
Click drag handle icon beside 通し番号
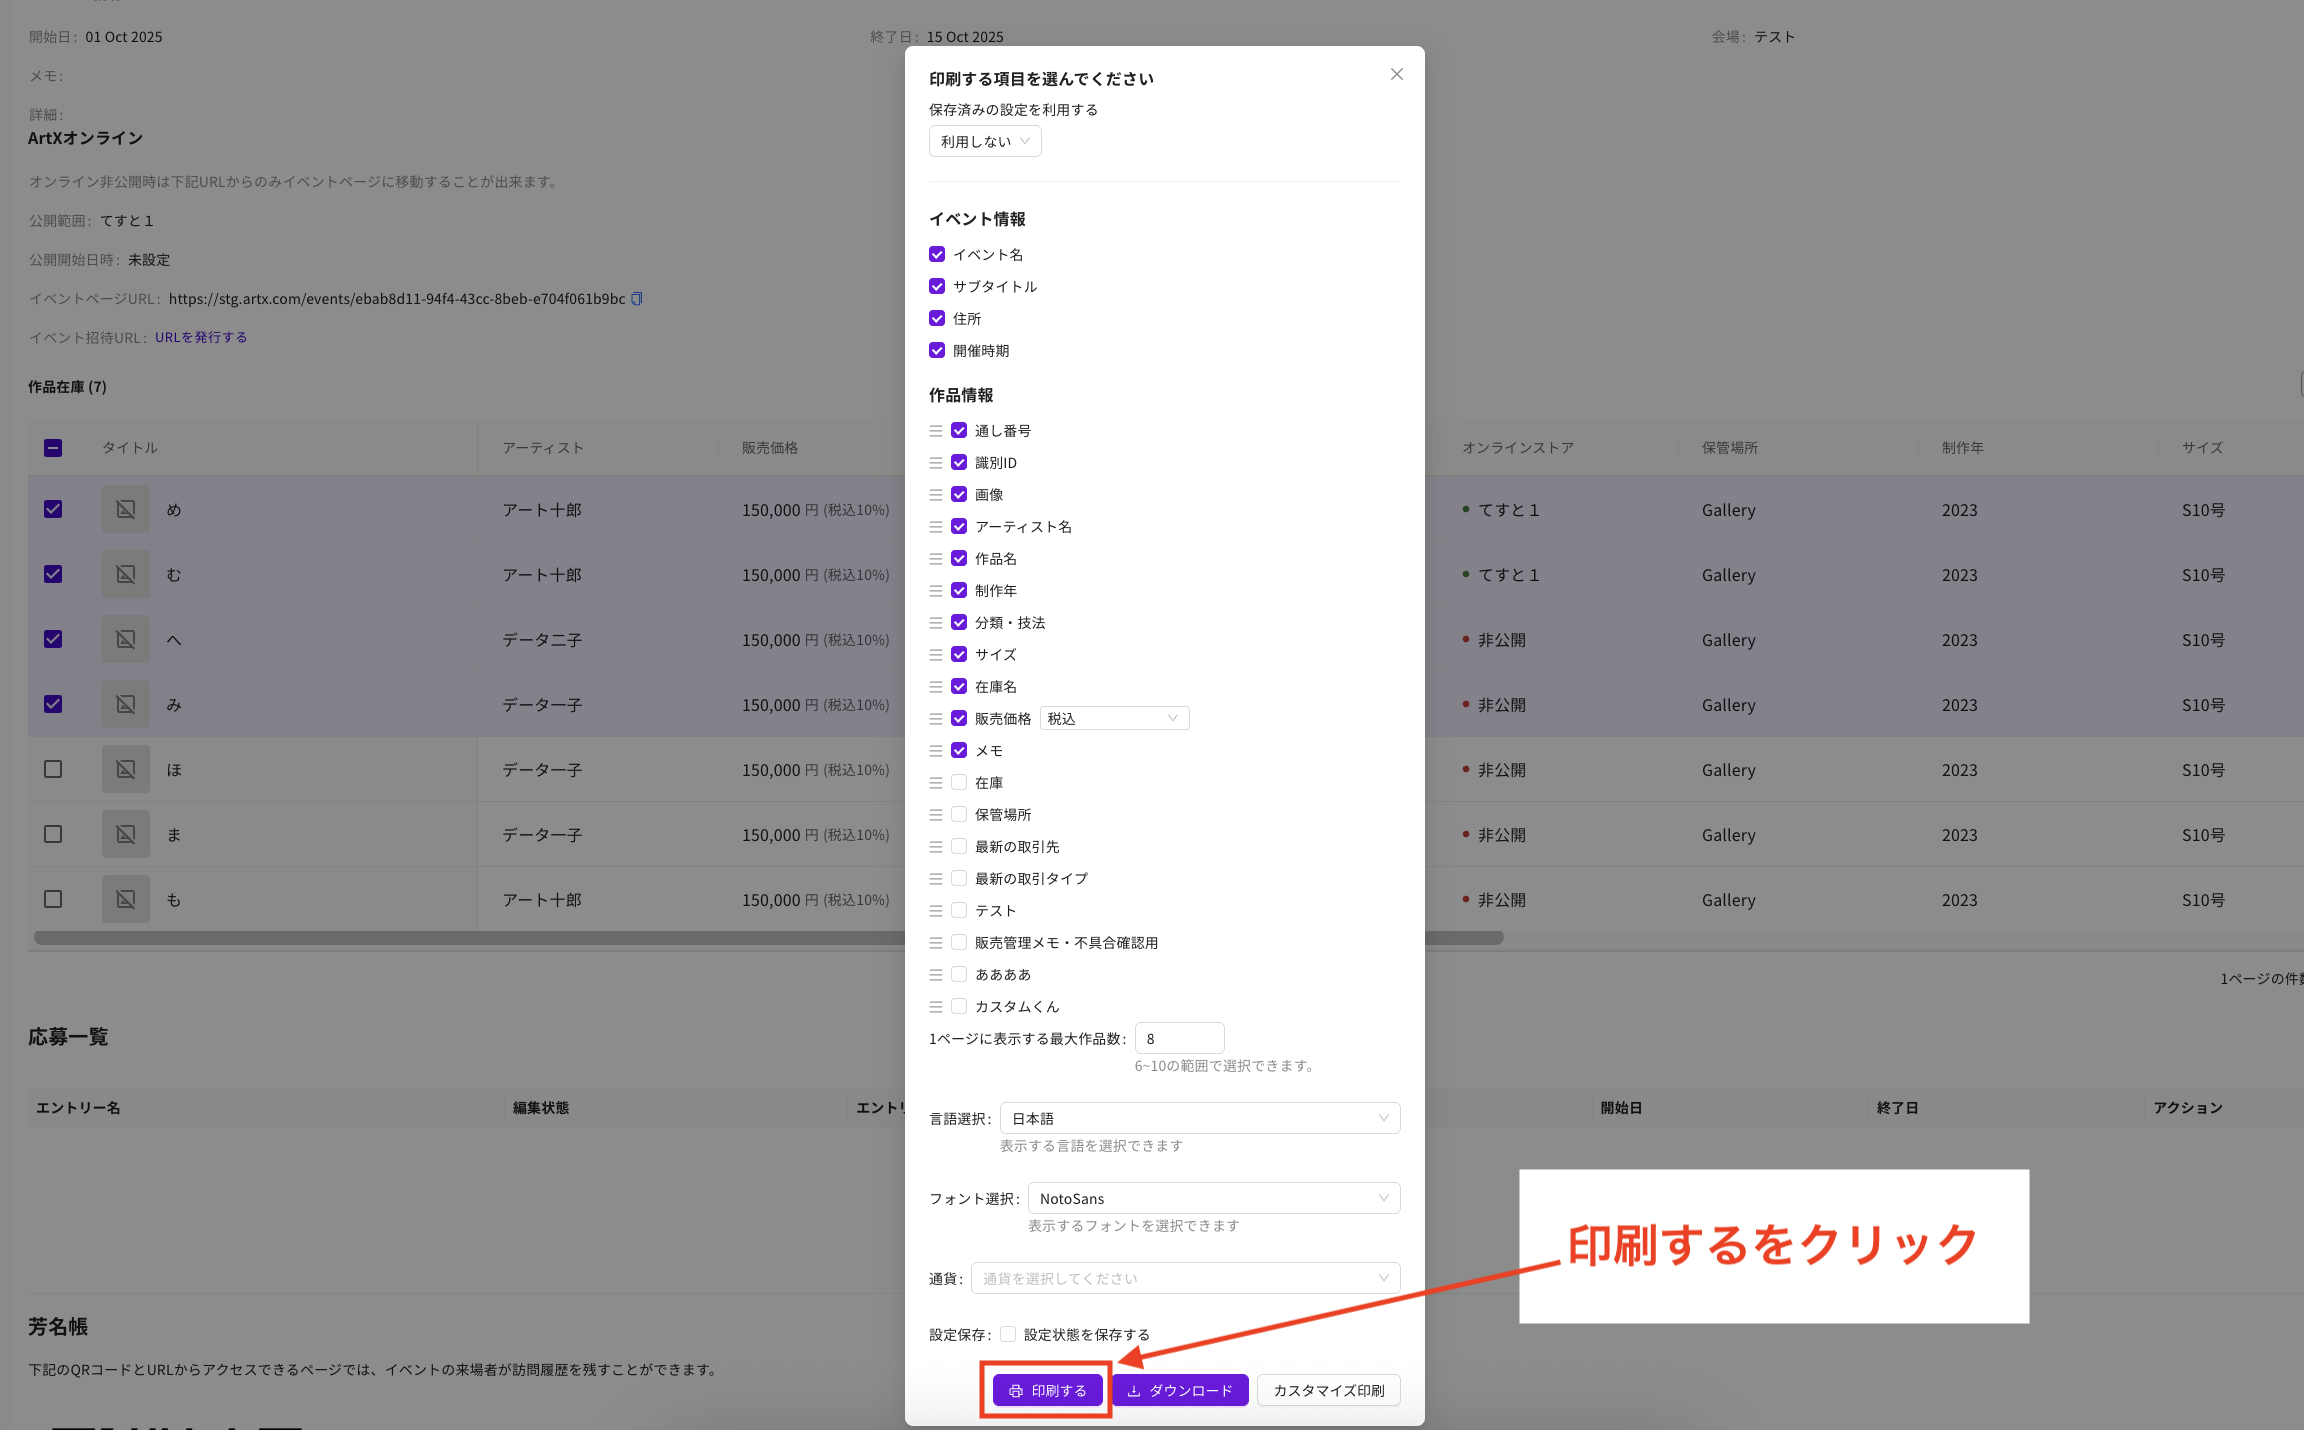coord(936,431)
